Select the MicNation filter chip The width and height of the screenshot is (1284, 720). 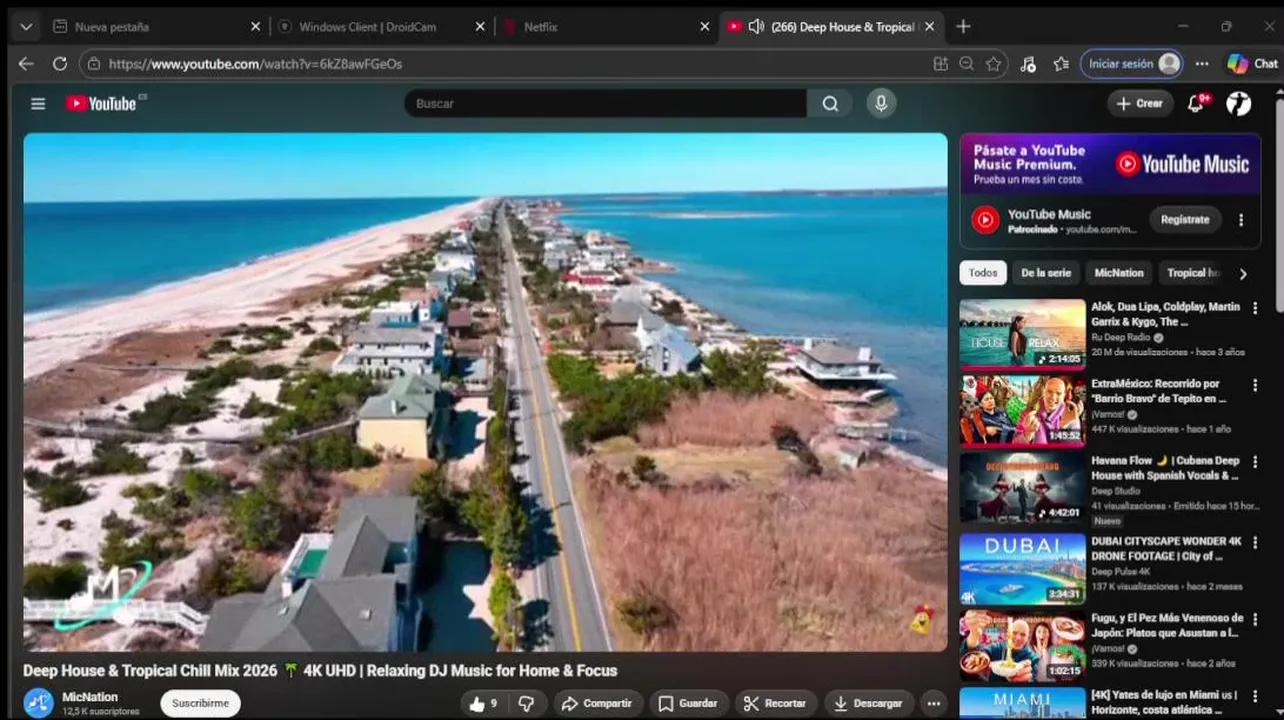tap(1119, 273)
